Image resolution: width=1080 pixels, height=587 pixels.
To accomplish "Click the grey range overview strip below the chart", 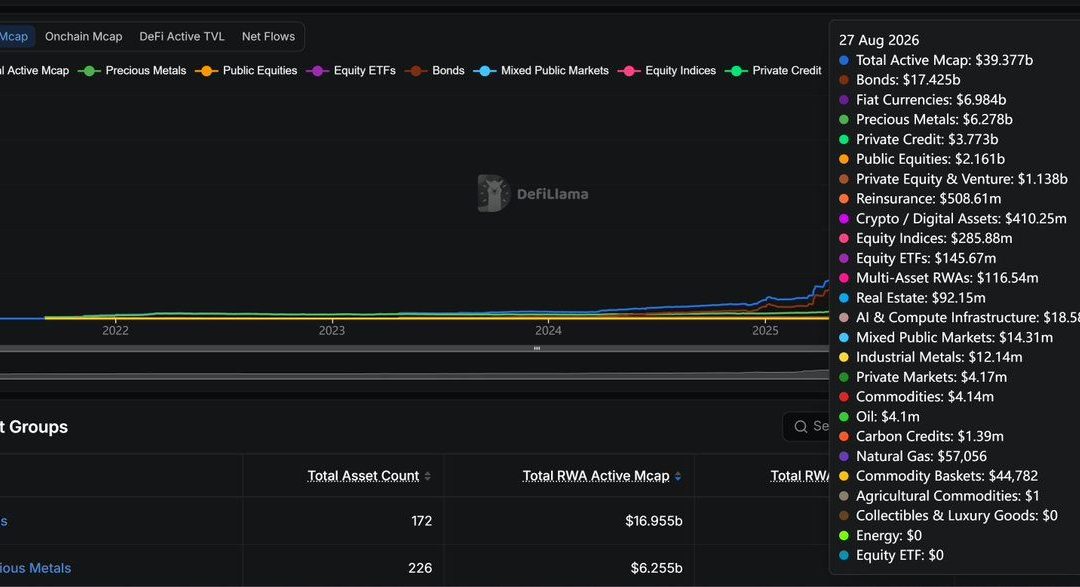I will coord(414,374).
